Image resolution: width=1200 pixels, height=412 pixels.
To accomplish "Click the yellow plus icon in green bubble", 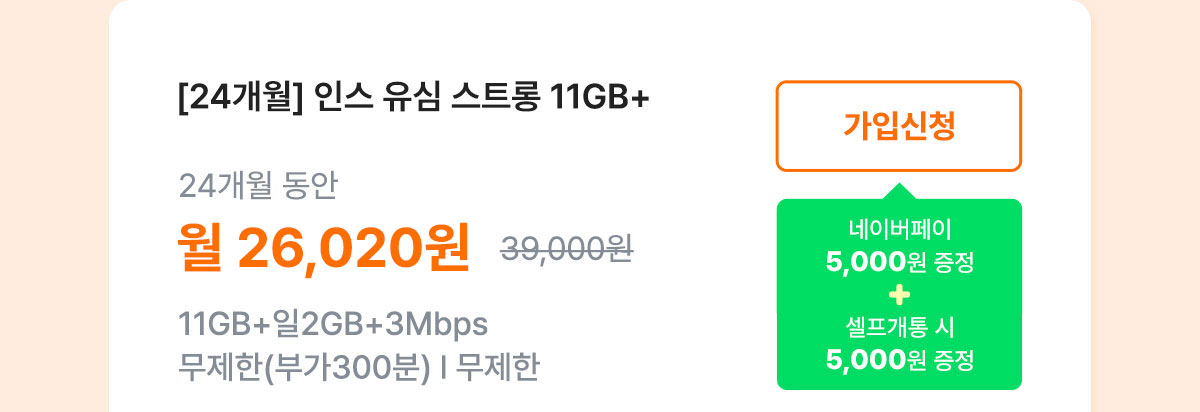I will 899,294.
